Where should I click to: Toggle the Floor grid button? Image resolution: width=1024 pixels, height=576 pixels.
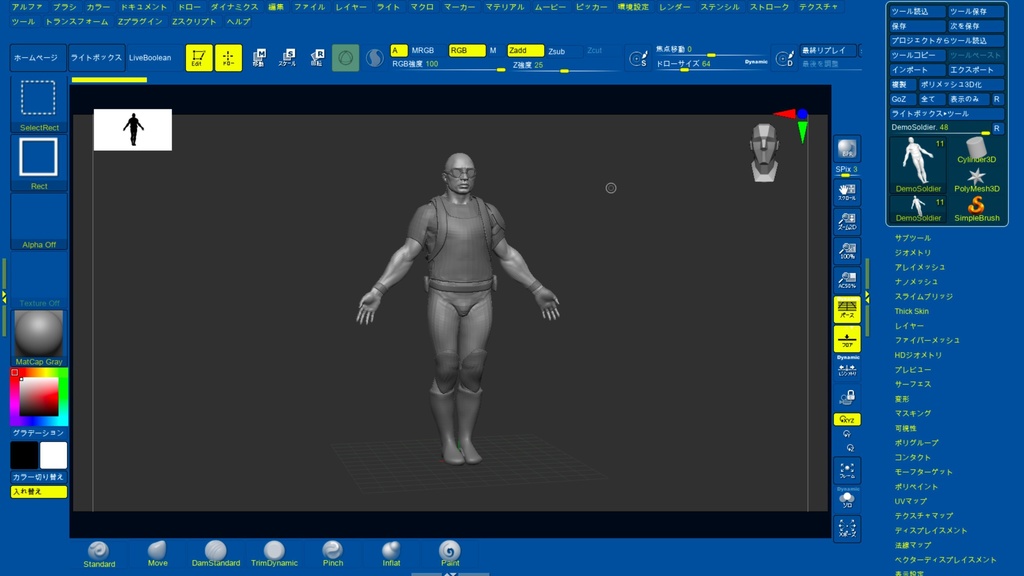pos(847,339)
